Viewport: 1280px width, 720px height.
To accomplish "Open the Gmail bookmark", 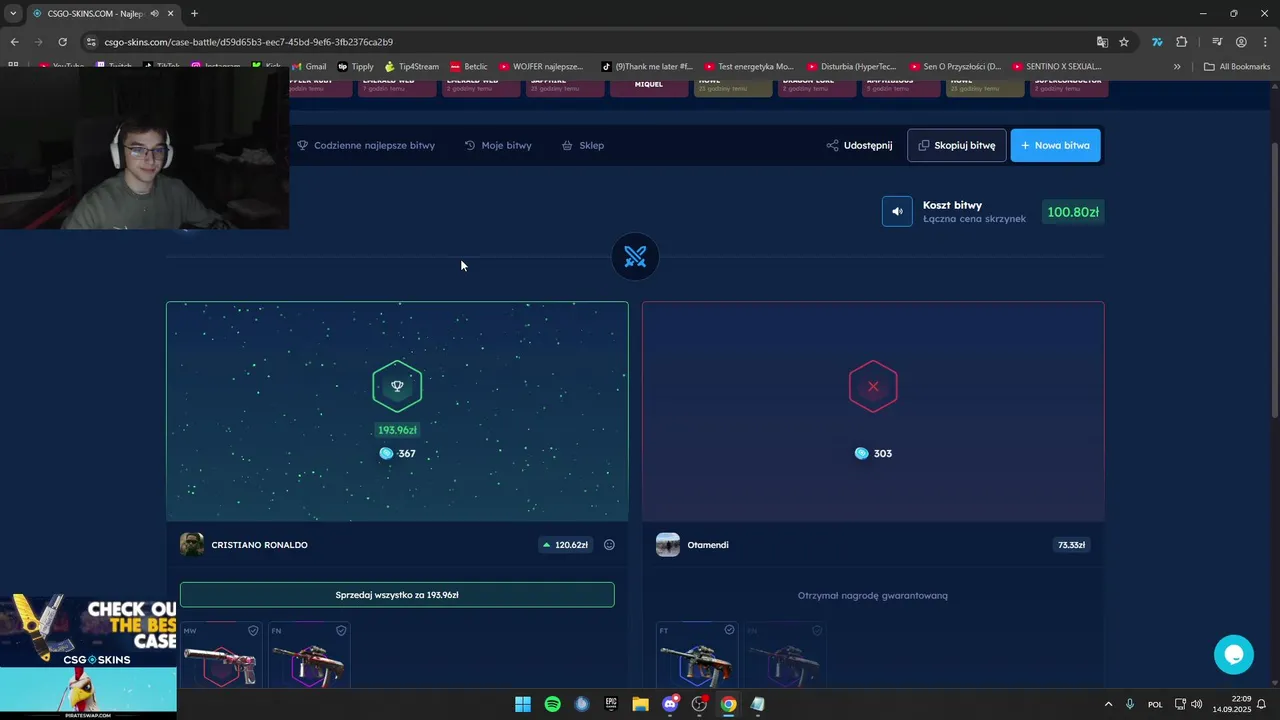I will 308,67.
